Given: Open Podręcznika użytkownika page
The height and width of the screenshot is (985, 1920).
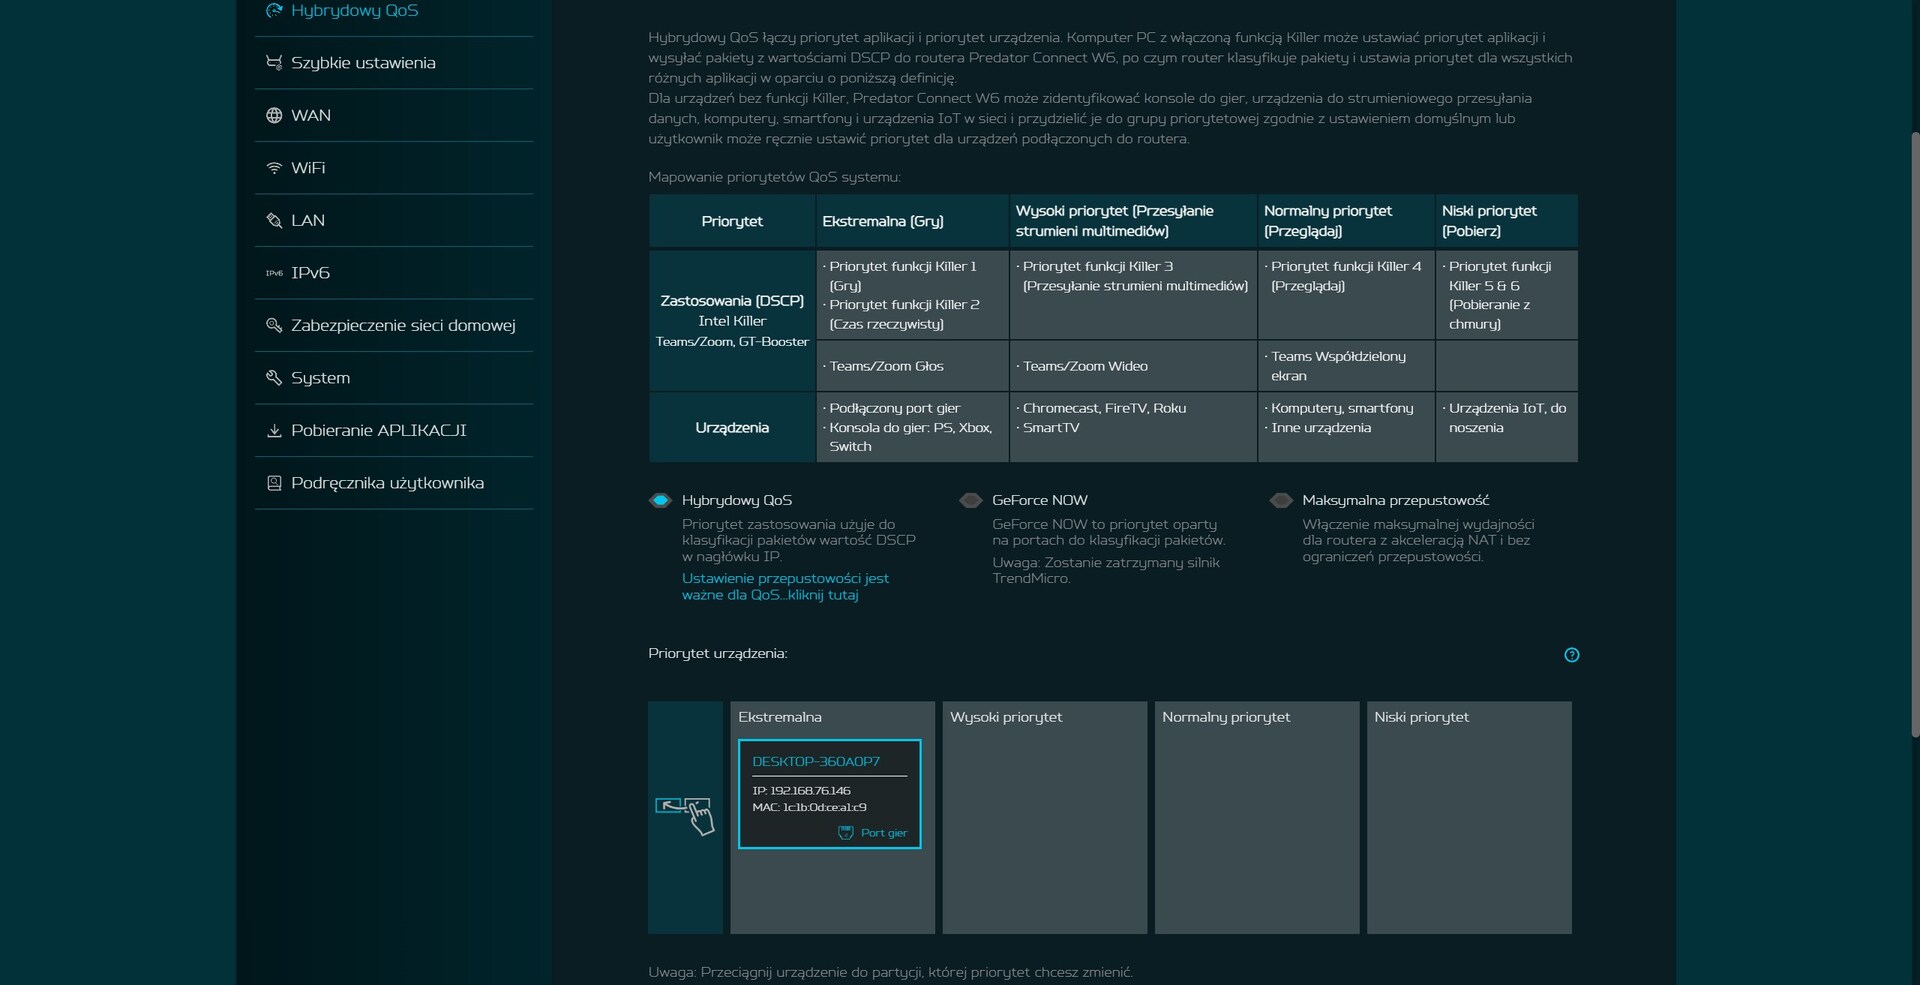Looking at the screenshot, I should [x=394, y=483].
